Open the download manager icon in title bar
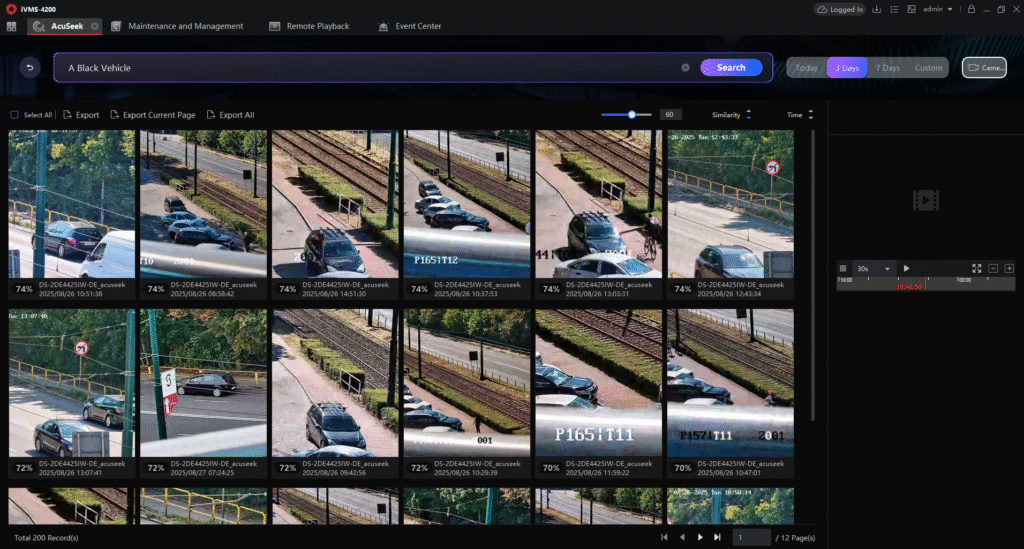 877,9
